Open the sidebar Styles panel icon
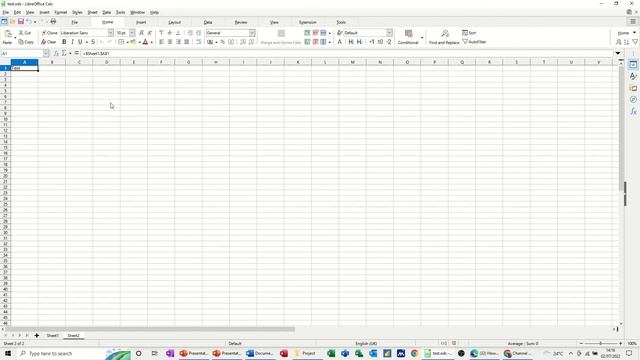Screen dimensions: 640x360 [633, 76]
